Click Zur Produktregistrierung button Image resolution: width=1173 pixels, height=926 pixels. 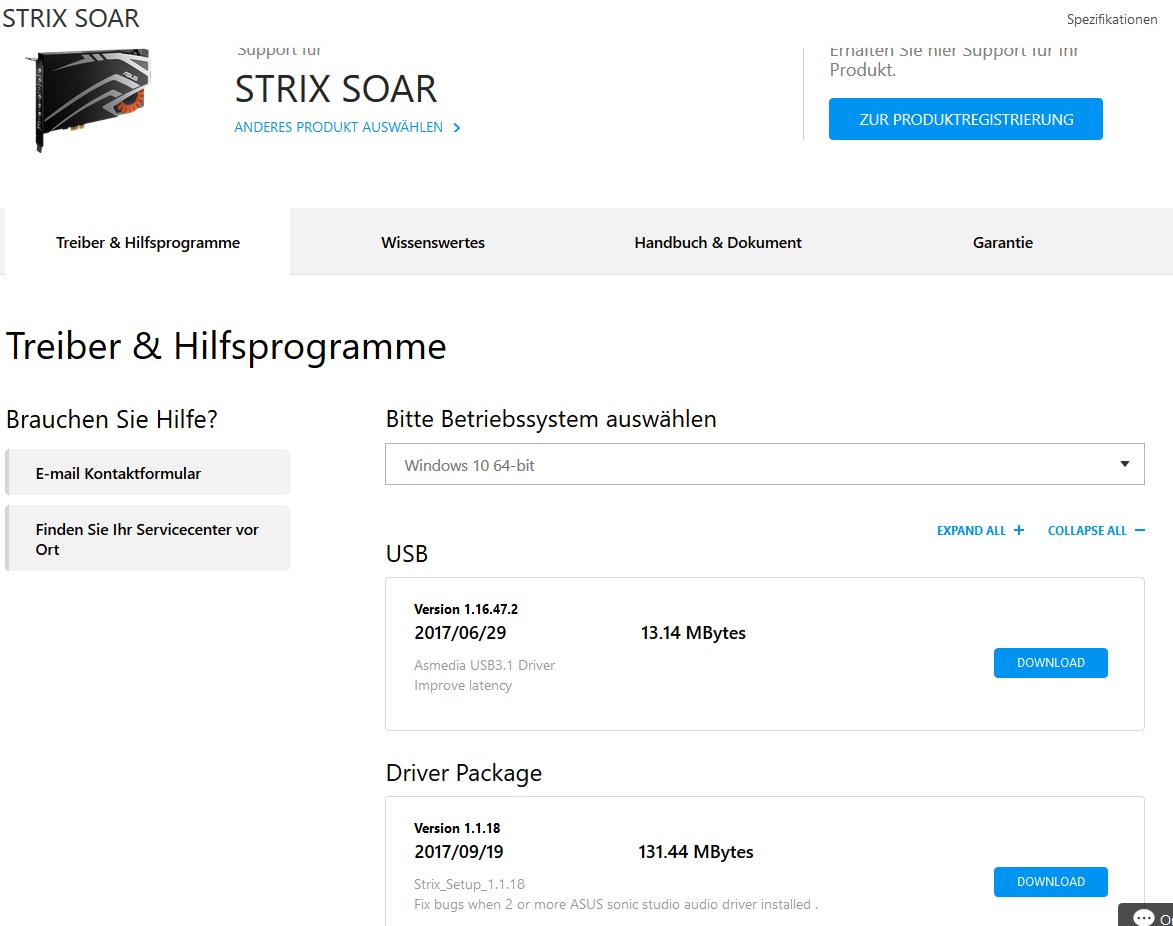[965, 119]
